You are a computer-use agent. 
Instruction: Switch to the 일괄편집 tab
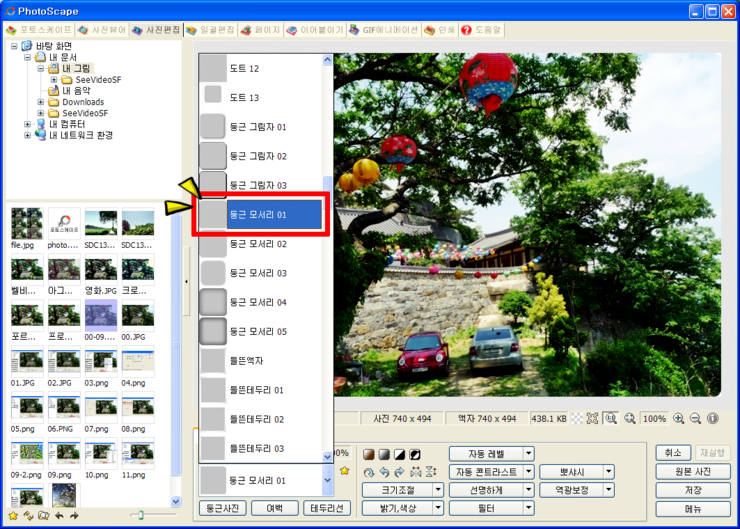[x=210, y=30]
